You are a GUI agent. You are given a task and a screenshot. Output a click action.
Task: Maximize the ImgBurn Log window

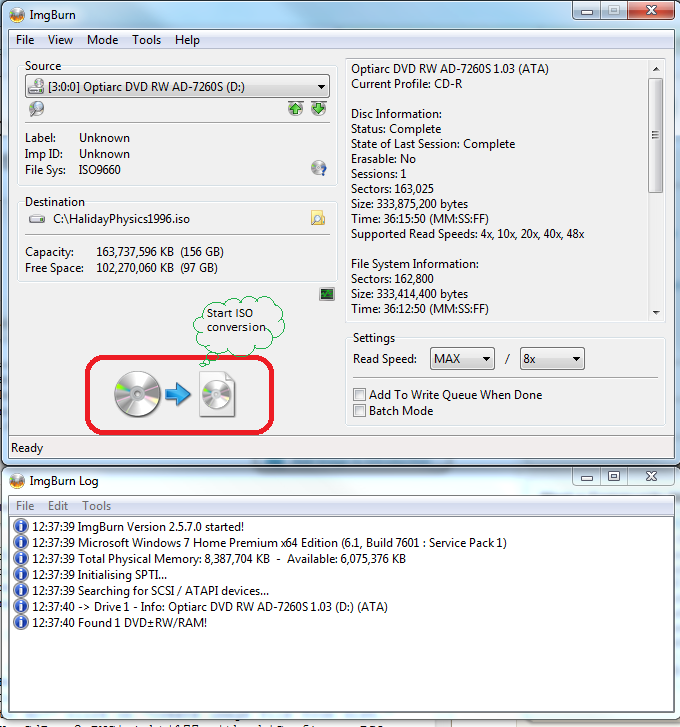coord(614,477)
